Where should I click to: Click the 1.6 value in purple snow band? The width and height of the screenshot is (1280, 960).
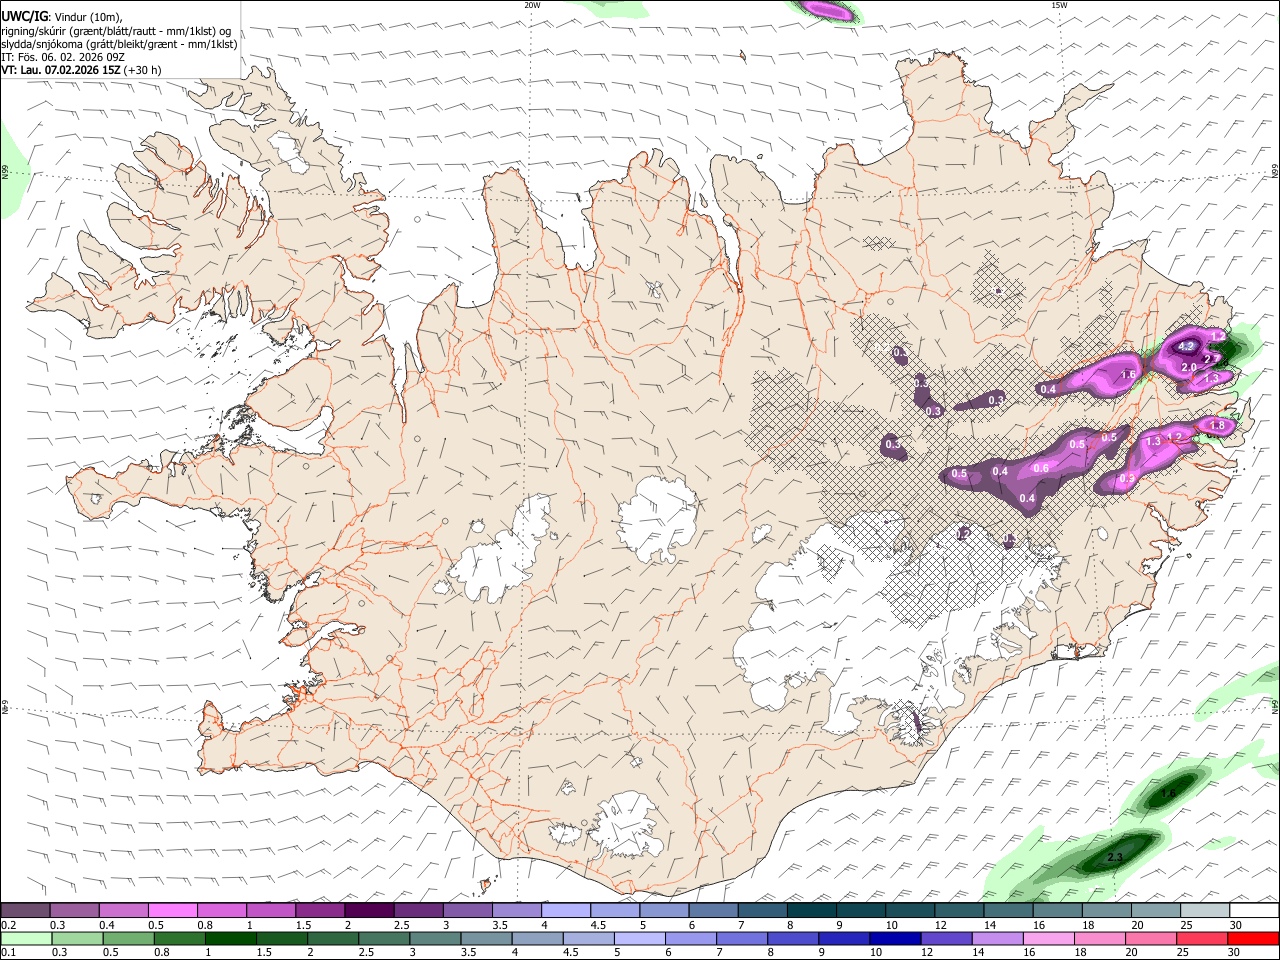point(1130,375)
